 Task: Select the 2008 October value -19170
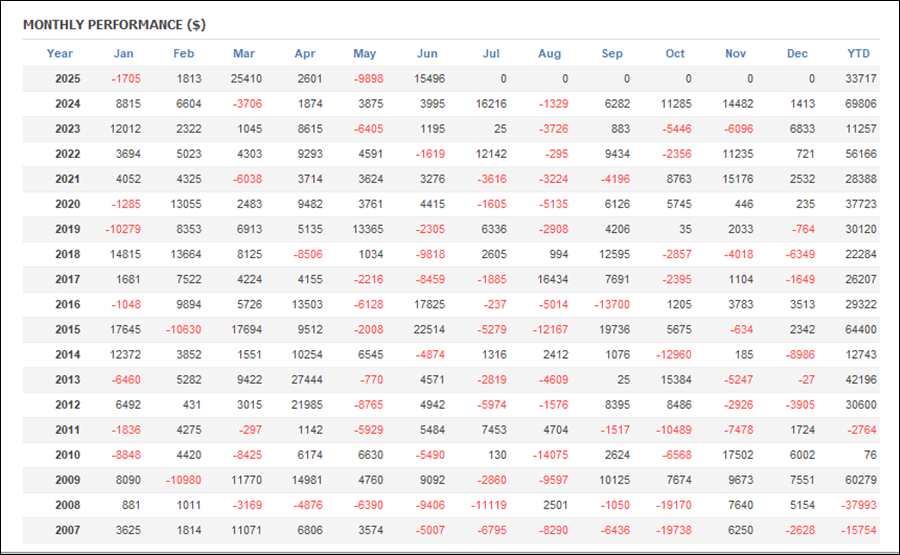pos(674,505)
